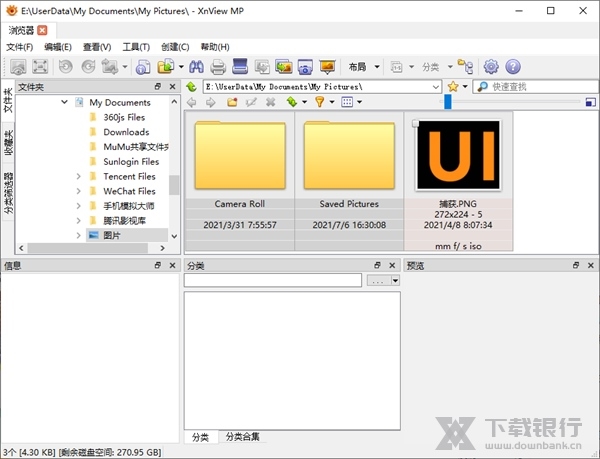600x459 pixels.
Task: Toggle floating for the 预览 panel
Action: point(576,266)
